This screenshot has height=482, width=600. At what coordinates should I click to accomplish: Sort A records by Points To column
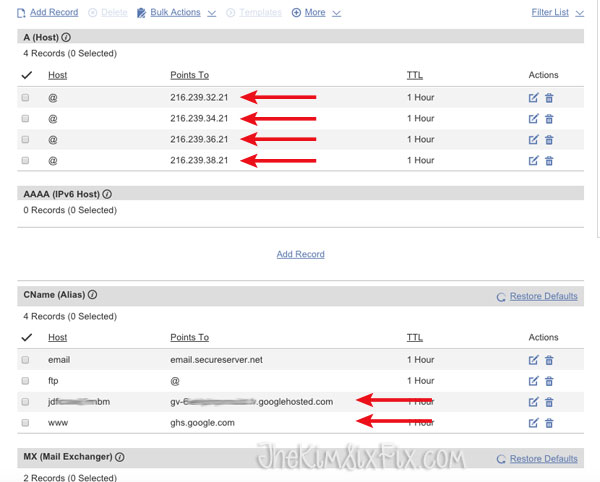tap(189, 75)
